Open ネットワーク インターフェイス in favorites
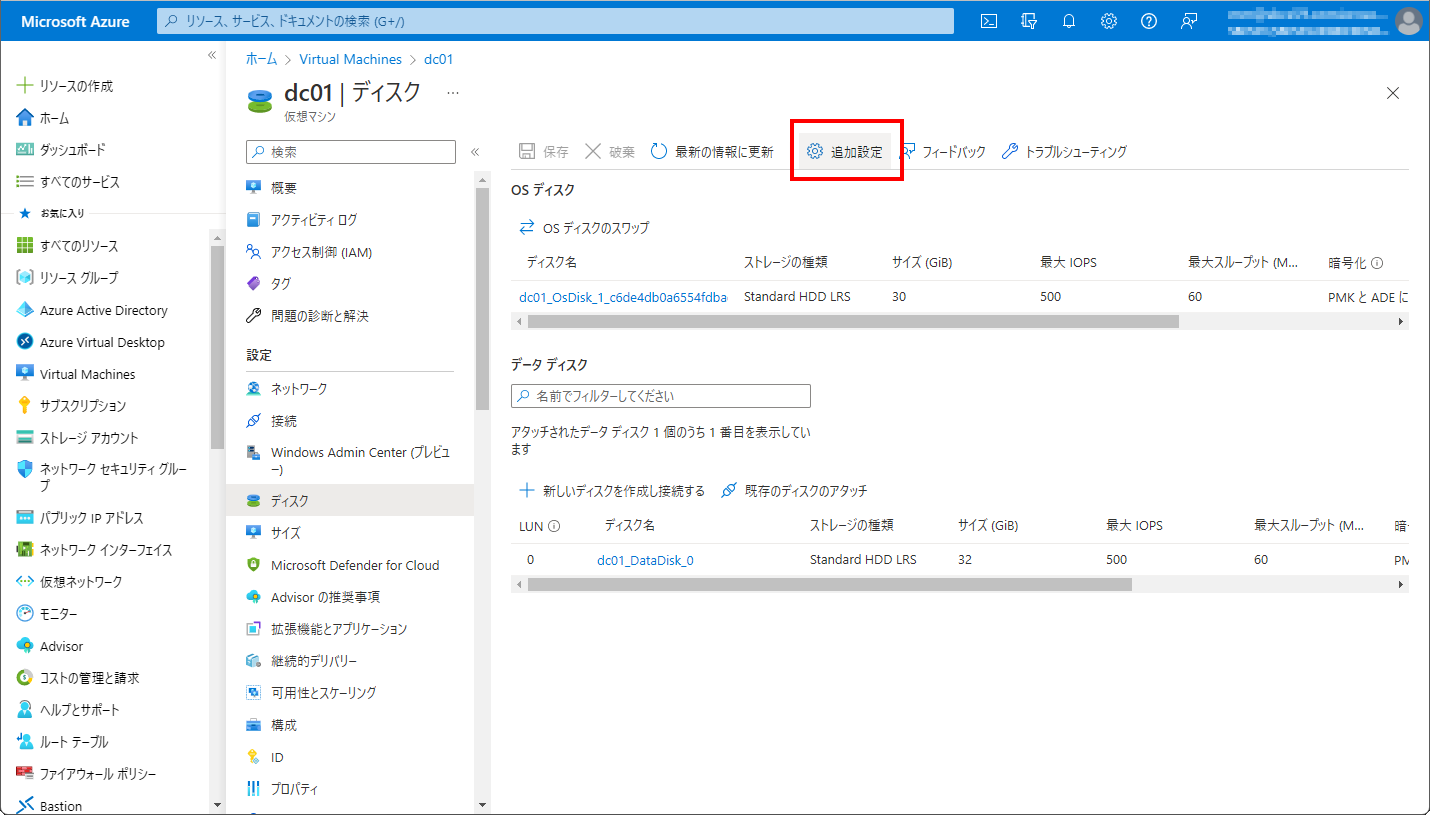The image size is (1430, 815). tap(106, 550)
